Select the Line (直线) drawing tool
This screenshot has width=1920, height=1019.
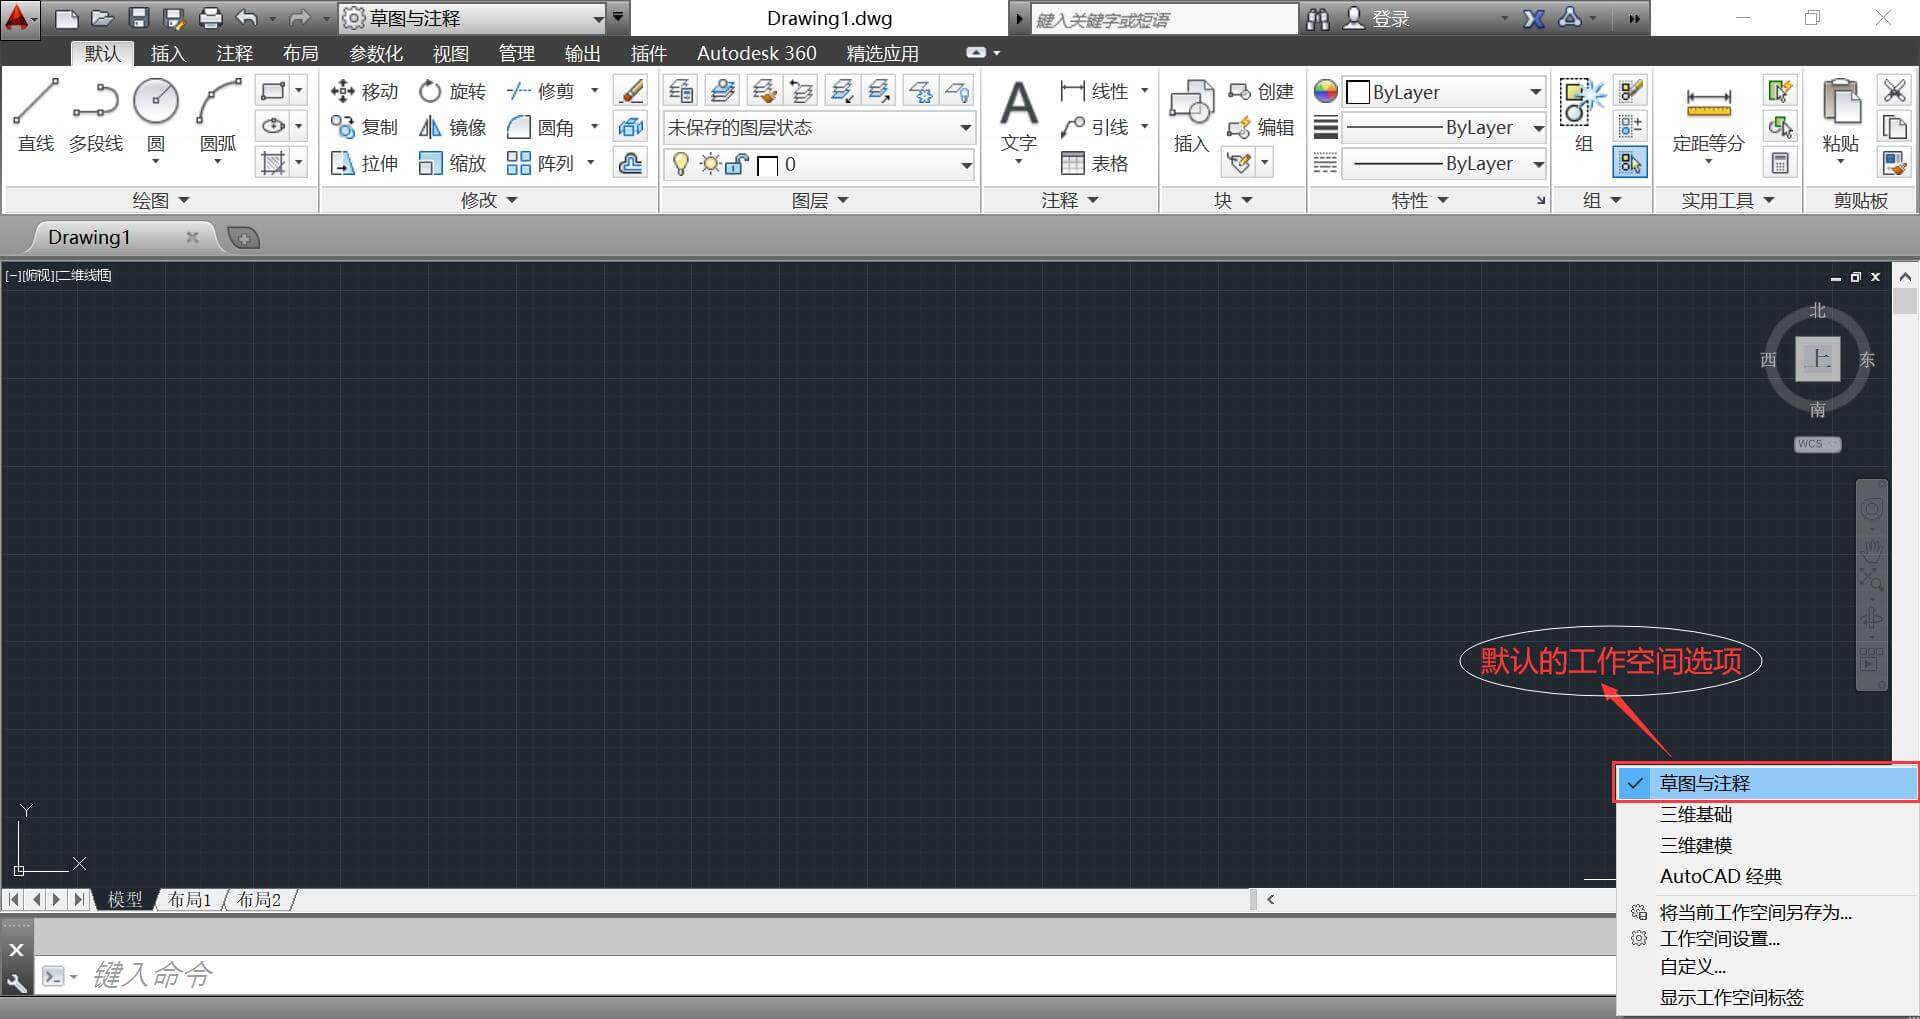pos(36,115)
